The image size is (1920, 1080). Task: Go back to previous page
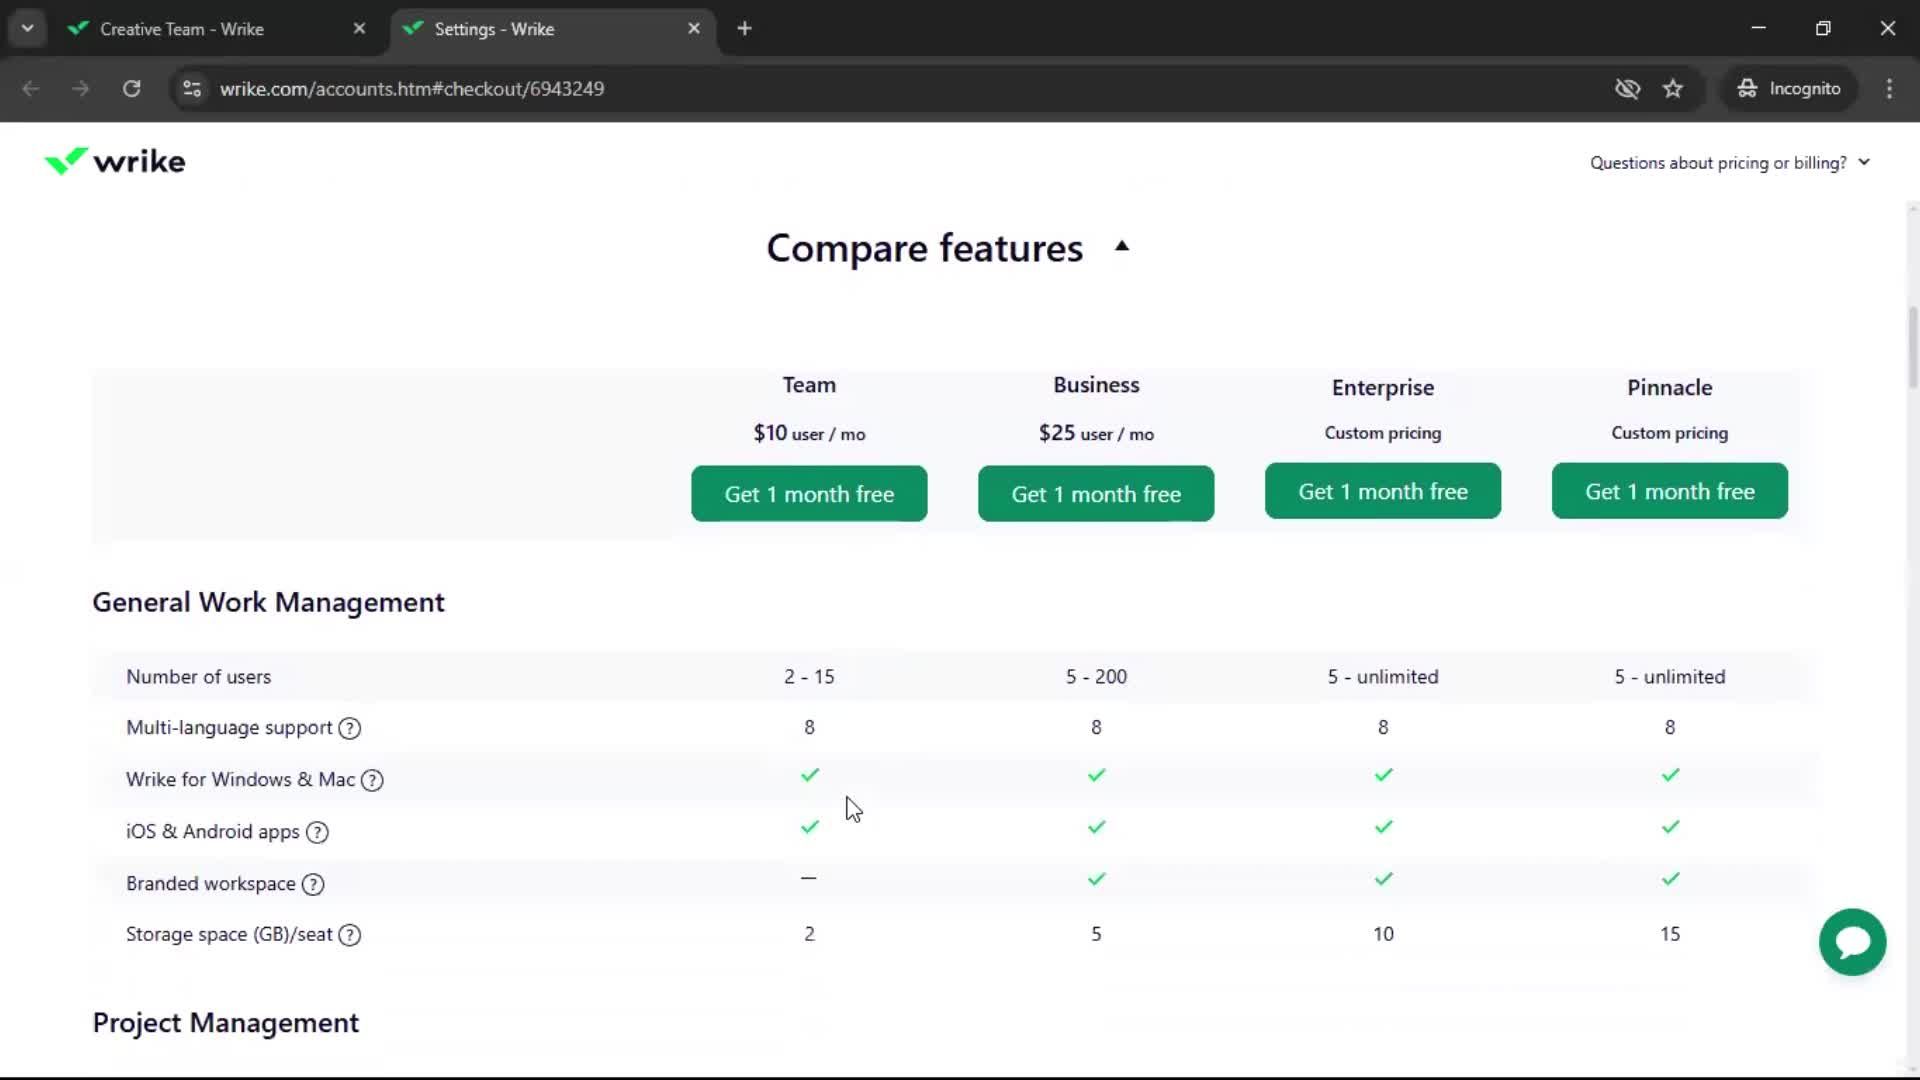tap(31, 89)
